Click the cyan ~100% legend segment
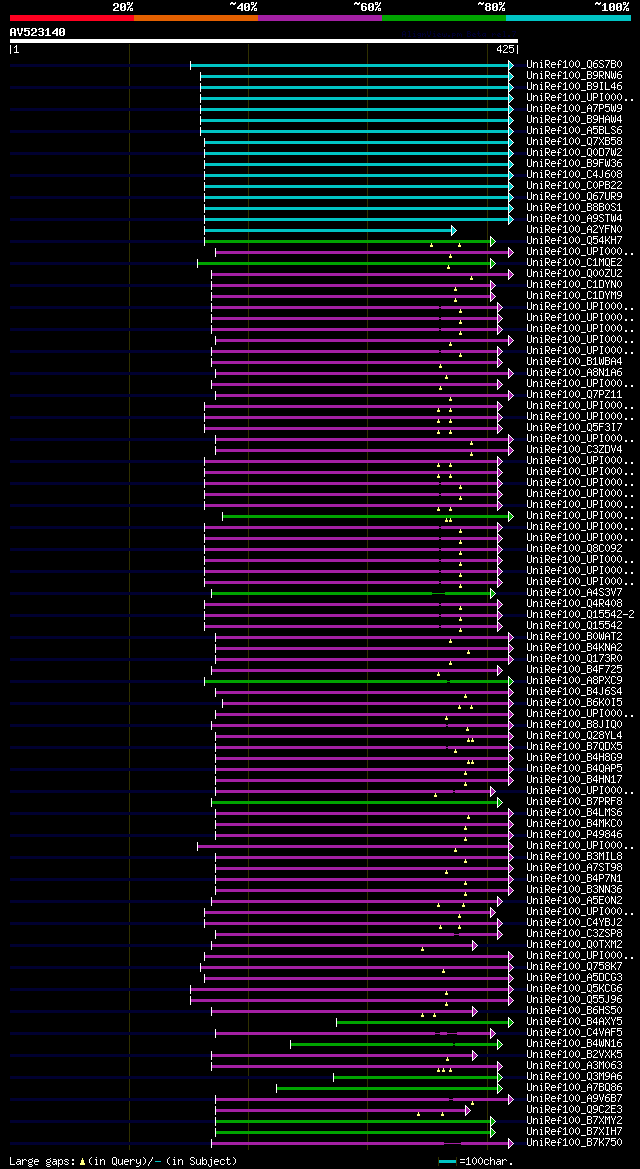 click(568, 17)
